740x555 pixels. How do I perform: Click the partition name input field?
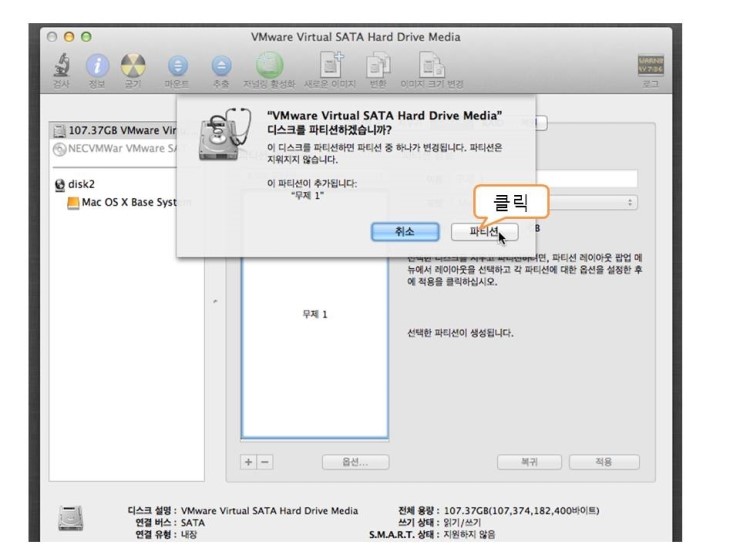click(588, 179)
